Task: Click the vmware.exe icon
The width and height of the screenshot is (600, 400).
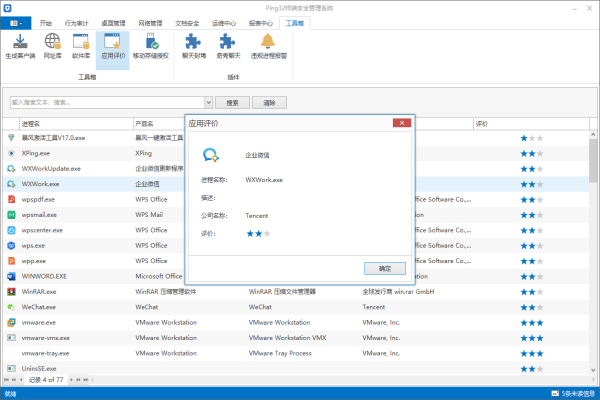Action: tap(11, 322)
